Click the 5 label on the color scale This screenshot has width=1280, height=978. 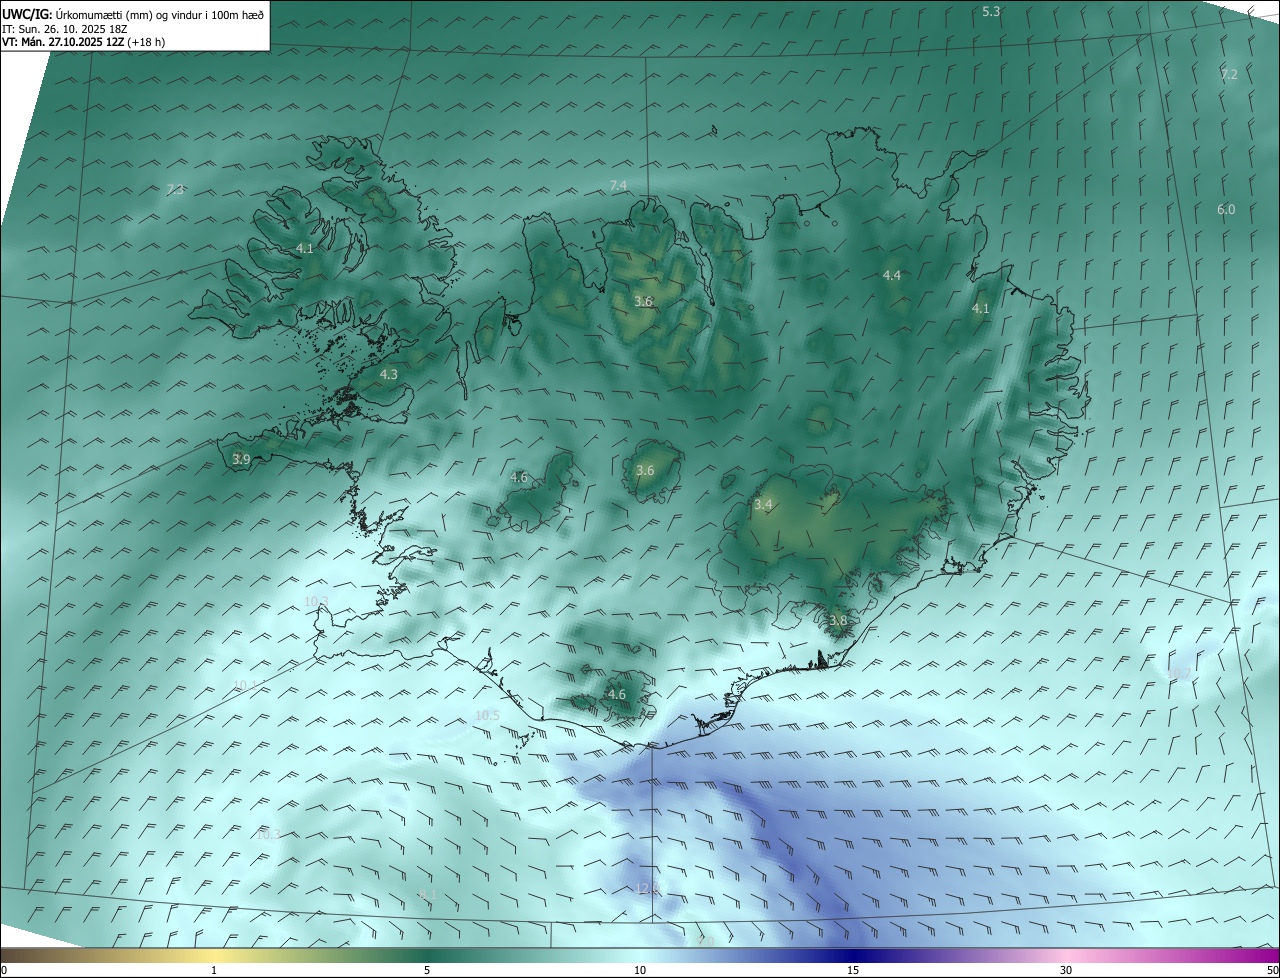[x=427, y=970]
